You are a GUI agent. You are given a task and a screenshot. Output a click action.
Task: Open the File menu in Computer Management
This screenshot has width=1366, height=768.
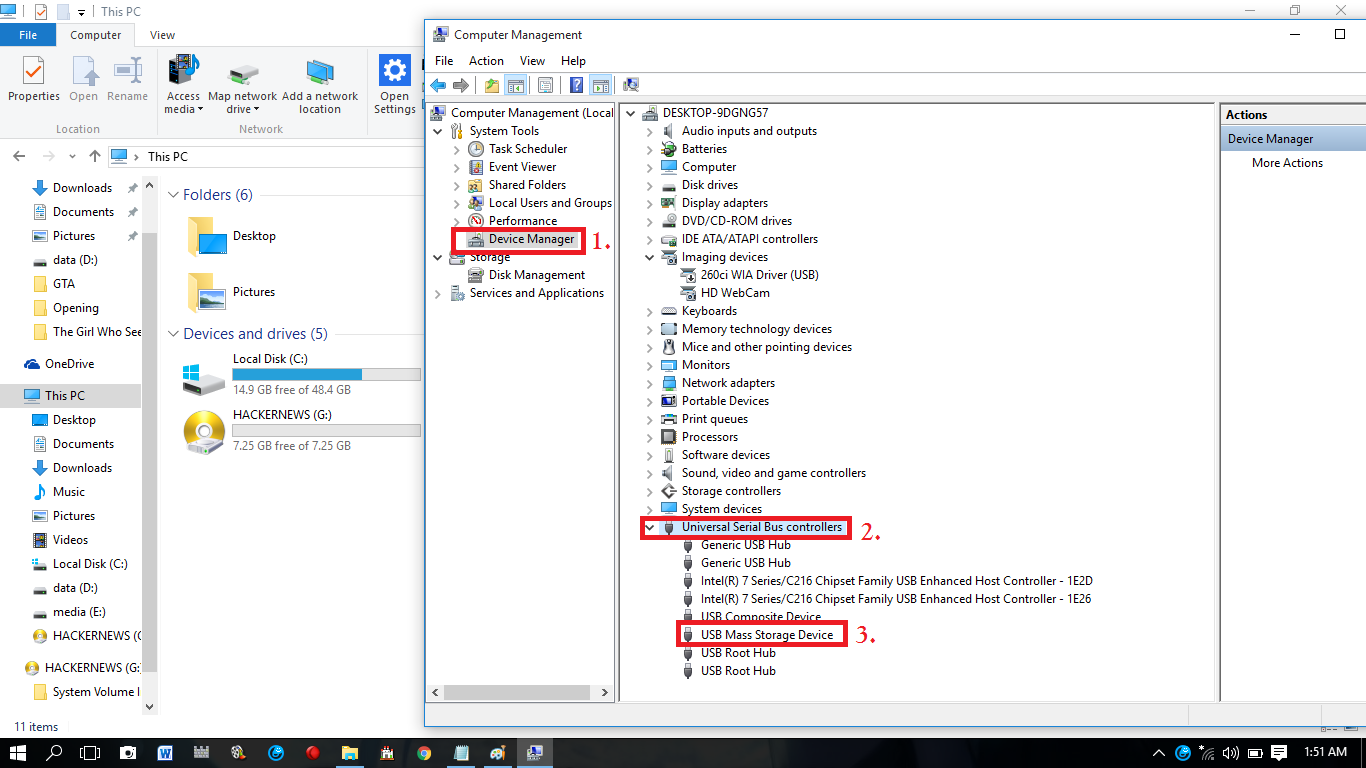coord(444,61)
